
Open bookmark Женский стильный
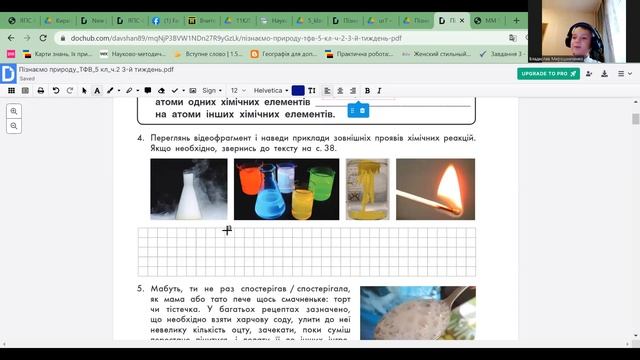[x=436, y=54]
